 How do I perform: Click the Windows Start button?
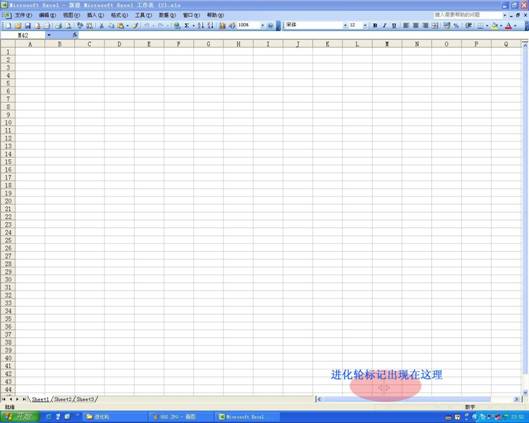(x=20, y=417)
